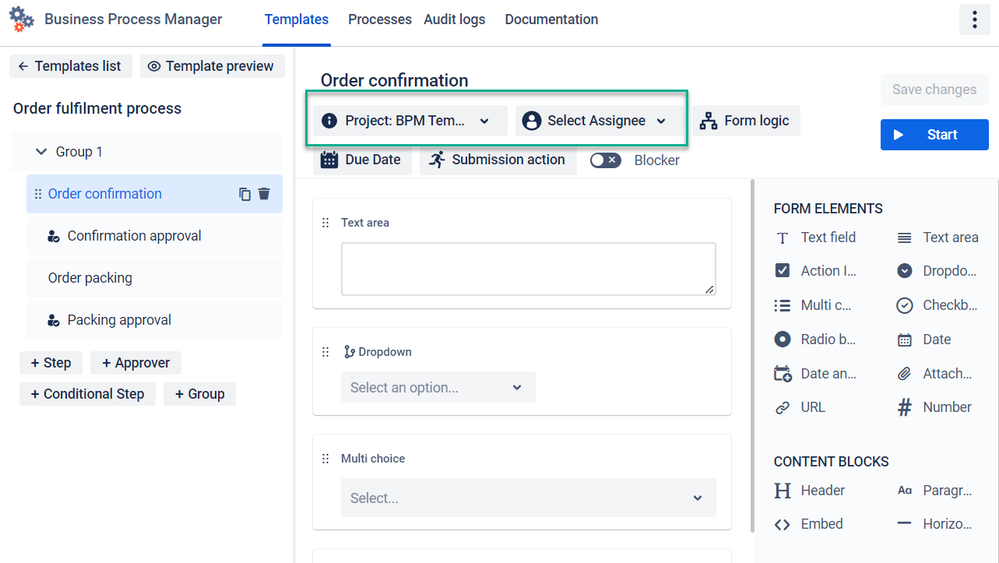This screenshot has width=999, height=563.
Task: Click the approver icon next to Confirmation approval
Action: (x=54, y=236)
